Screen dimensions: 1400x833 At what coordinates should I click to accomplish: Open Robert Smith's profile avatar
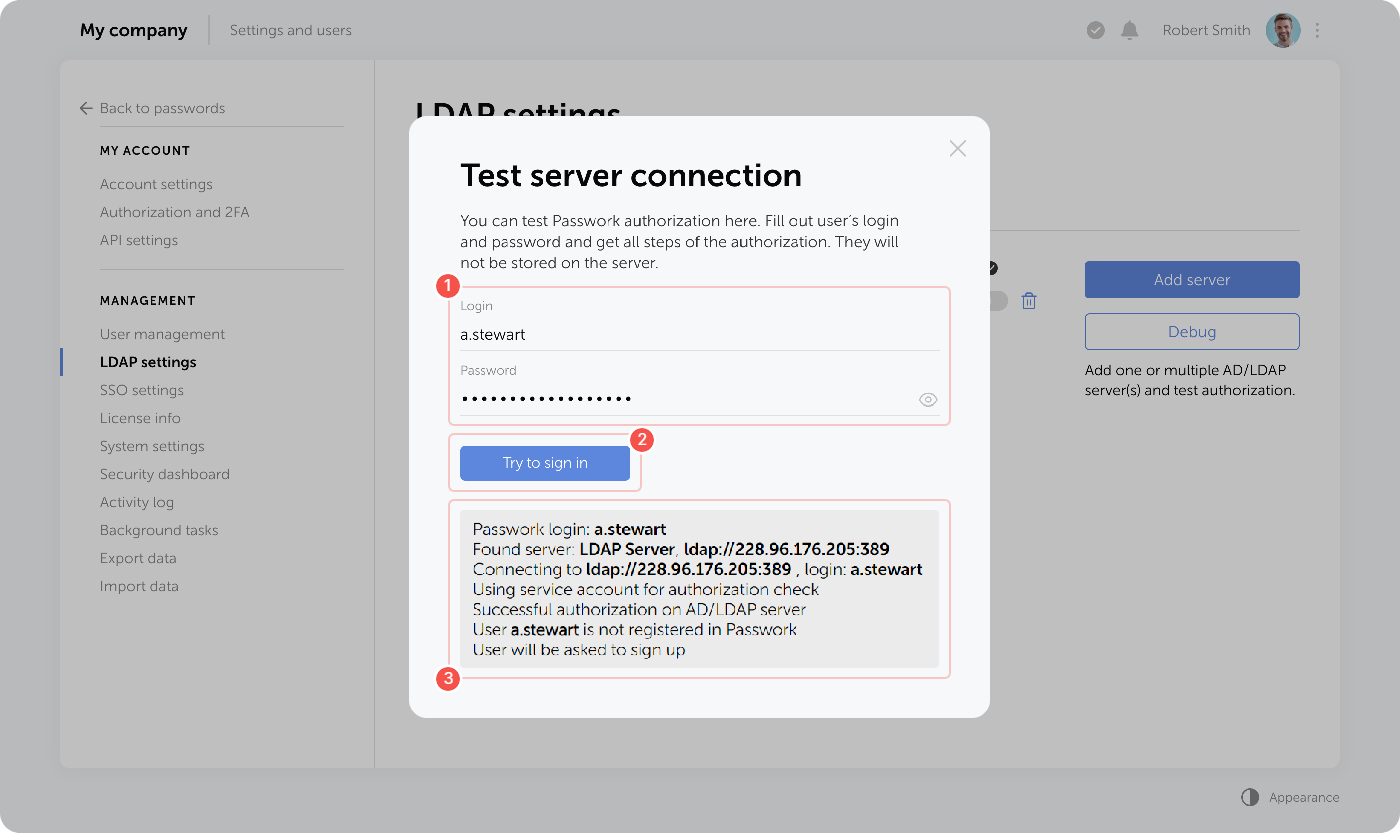pyautogui.click(x=1282, y=30)
